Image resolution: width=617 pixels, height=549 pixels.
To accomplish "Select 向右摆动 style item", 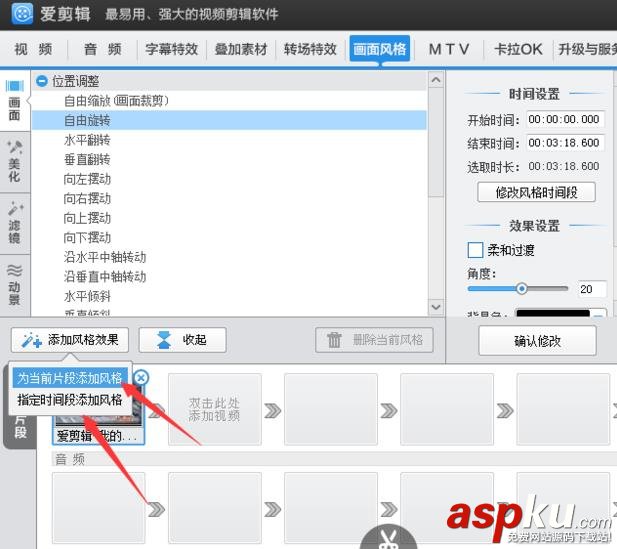I will point(229,198).
